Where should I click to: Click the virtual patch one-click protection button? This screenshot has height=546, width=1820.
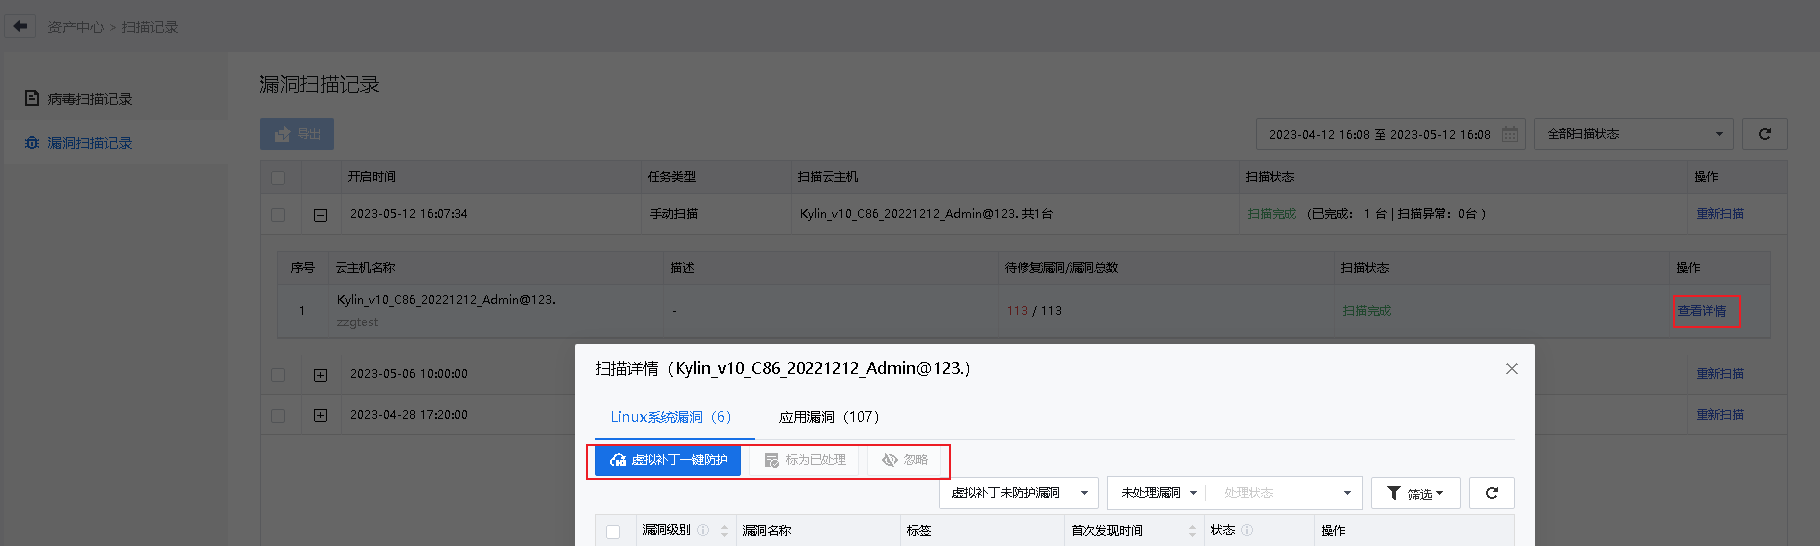click(x=668, y=460)
